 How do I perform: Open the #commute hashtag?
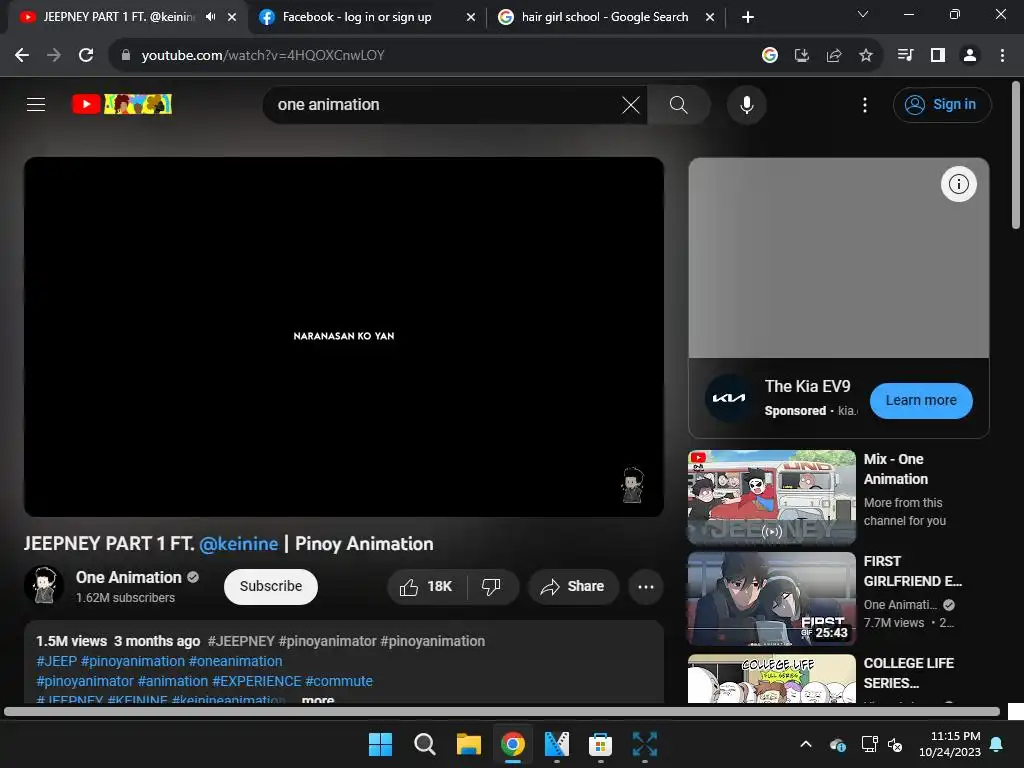pos(339,681)
